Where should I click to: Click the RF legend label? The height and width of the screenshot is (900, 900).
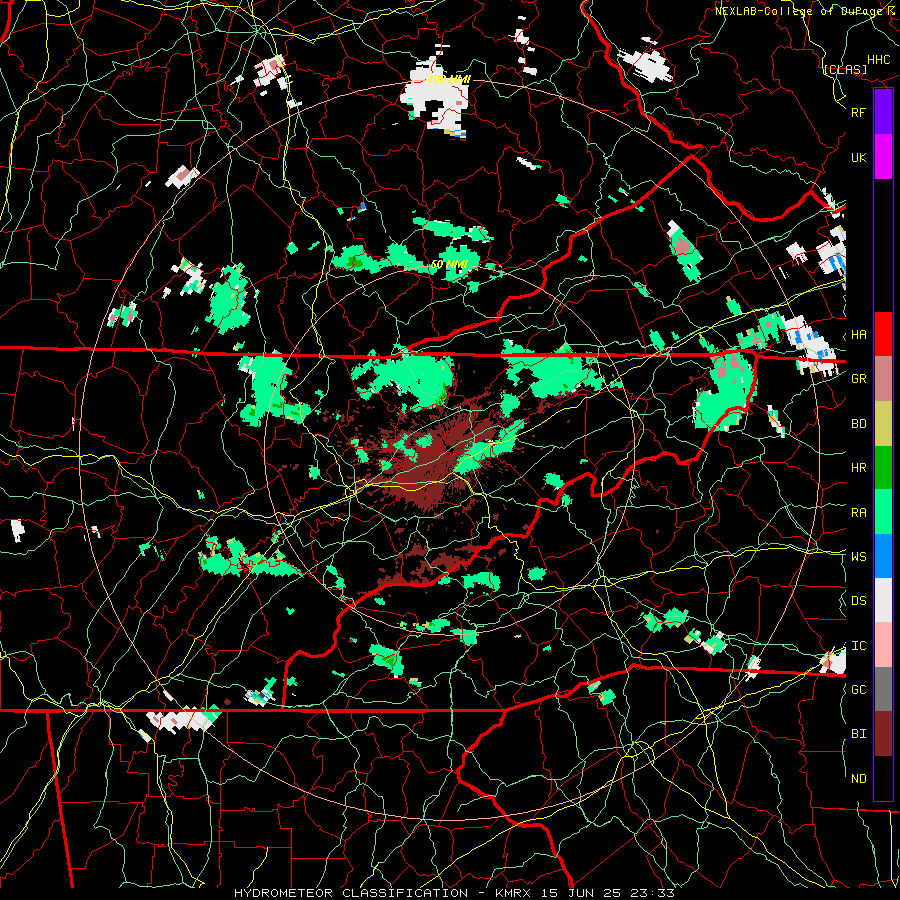tap(859, 112)
